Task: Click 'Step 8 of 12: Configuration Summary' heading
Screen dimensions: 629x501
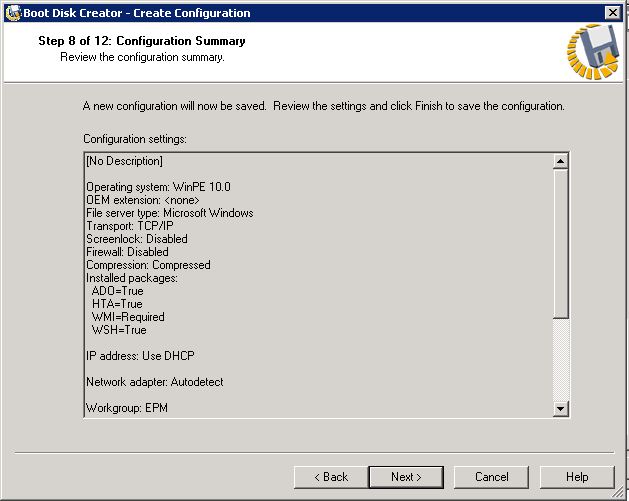Action: pos(142,41)
